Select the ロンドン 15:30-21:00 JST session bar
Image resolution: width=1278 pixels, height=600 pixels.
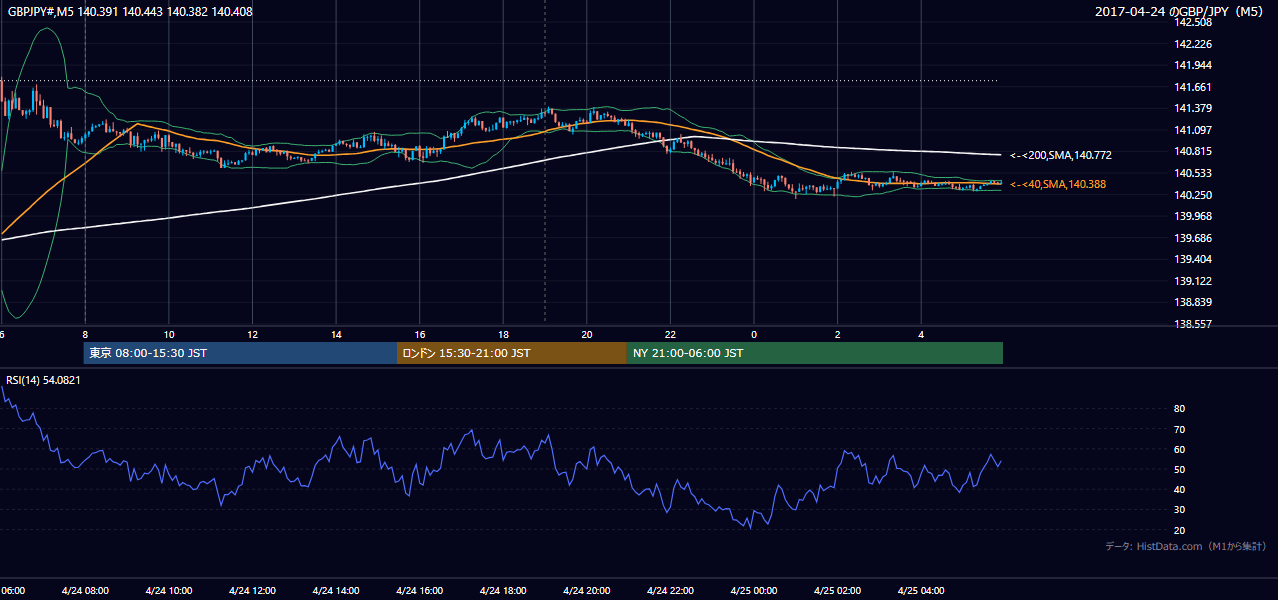(x=512, y=353)
